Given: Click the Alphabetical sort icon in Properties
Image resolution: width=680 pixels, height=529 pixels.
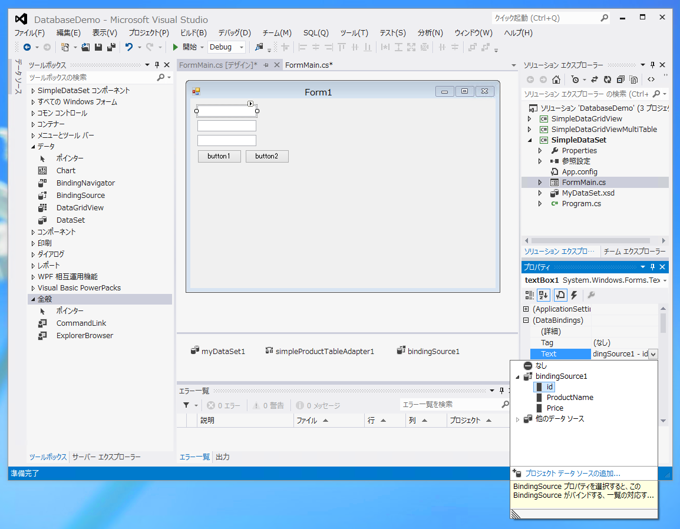Looking at the screenshot, I should 544,295.
